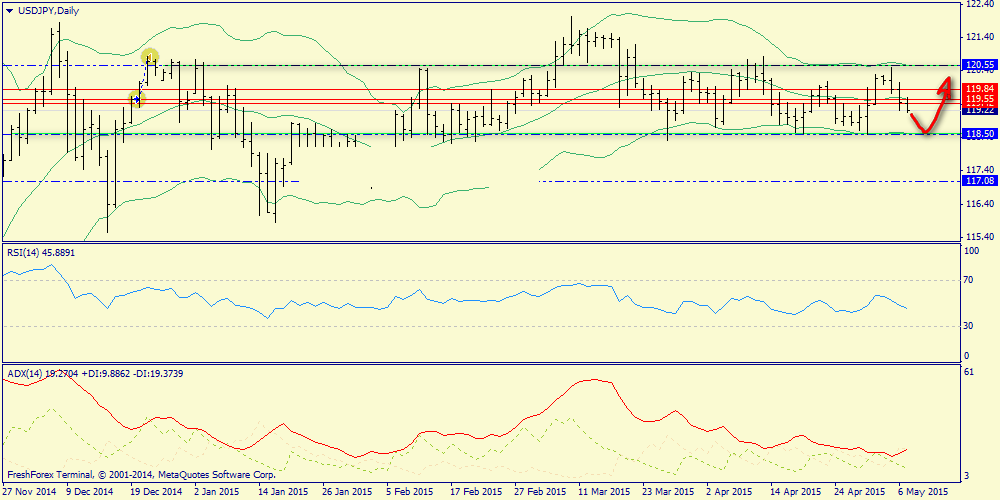Click the RSI 70 level axis value
1000x500 pixels.
coord(968,281)
